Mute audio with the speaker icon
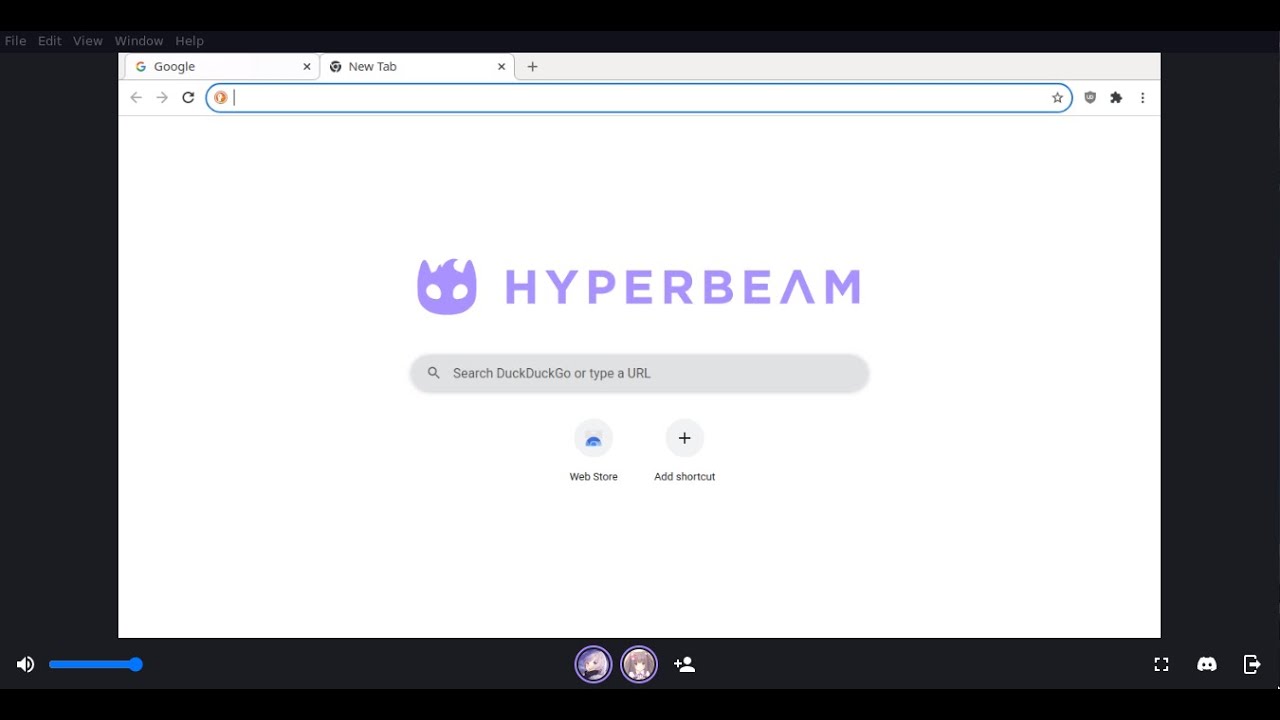The height and width of the screenshot is (720, 1280). [x=25, y=664]
